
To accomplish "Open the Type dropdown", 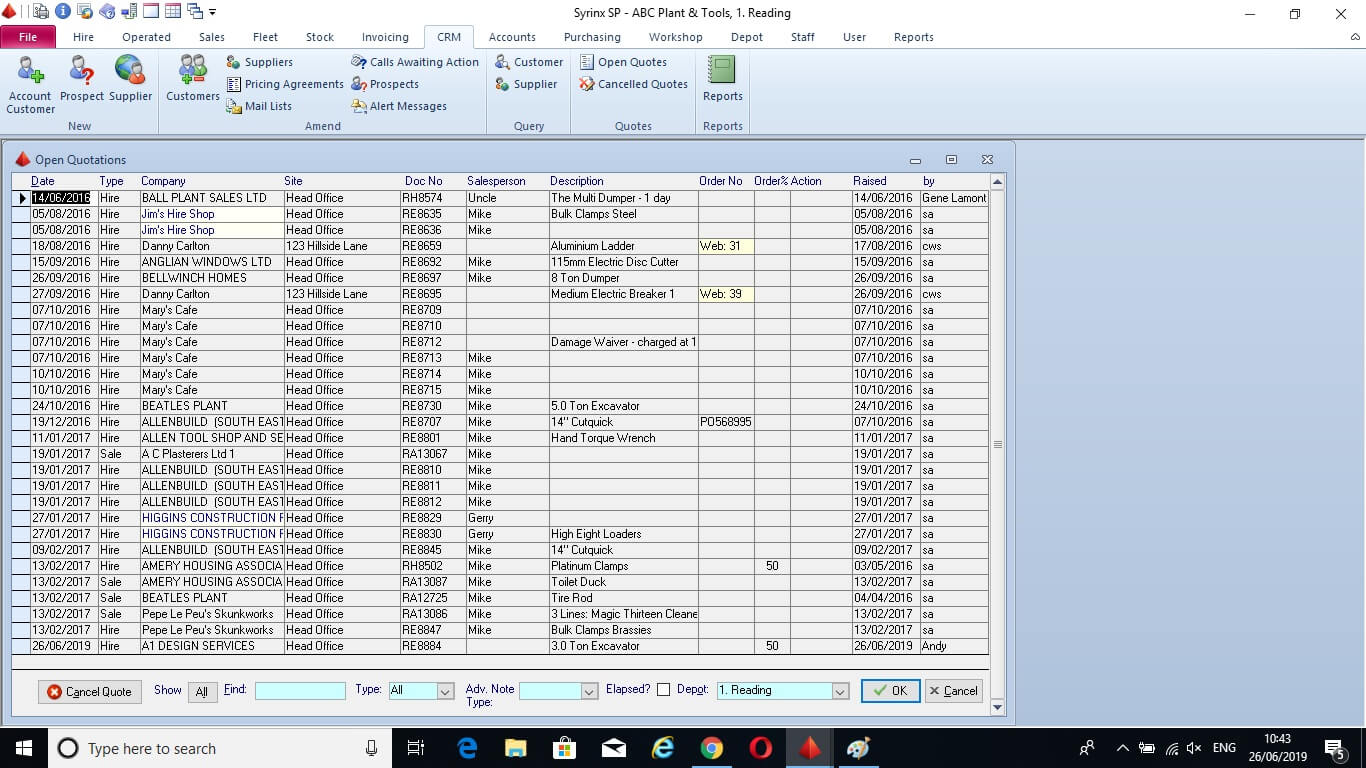I will pyautogui.click(x=445, y=691).
